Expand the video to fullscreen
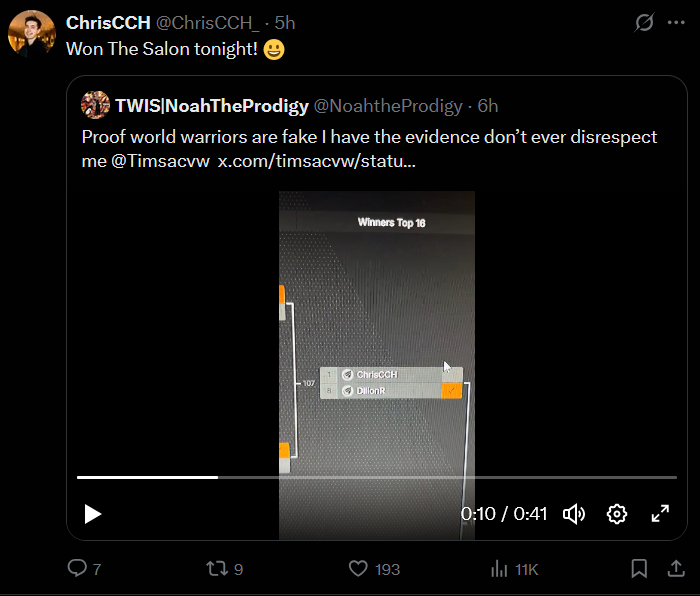Screen dimensions: 700x596 click(x=660, y=513)
